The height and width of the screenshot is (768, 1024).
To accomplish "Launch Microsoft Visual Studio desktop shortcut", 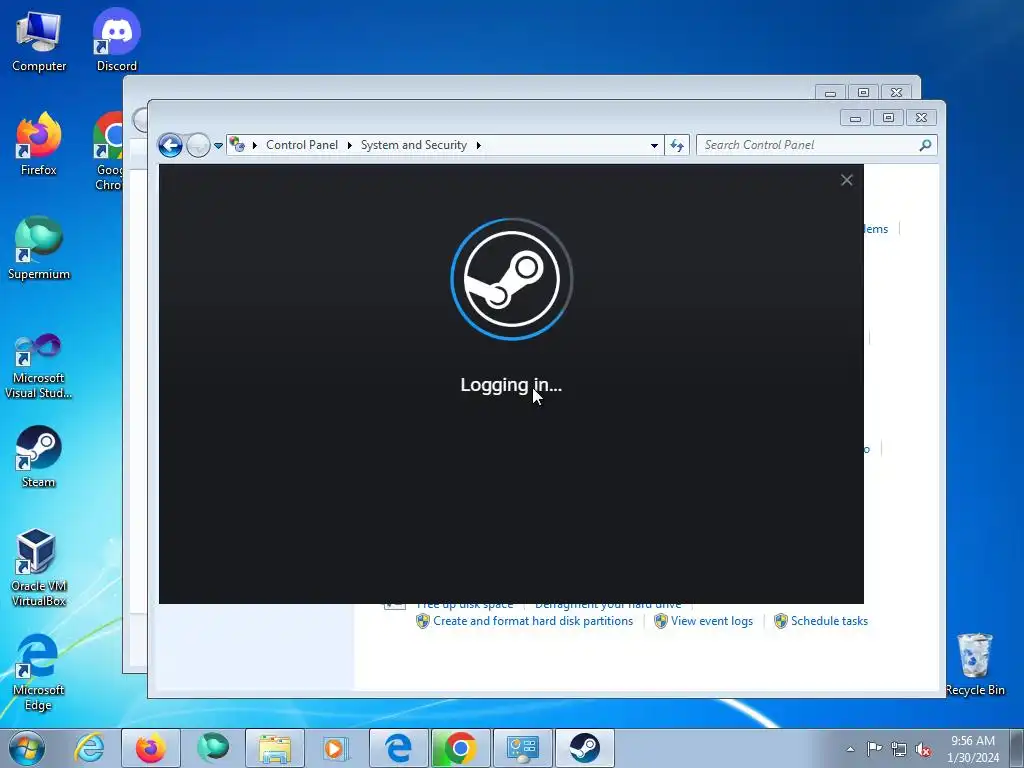I will point(39,366).
